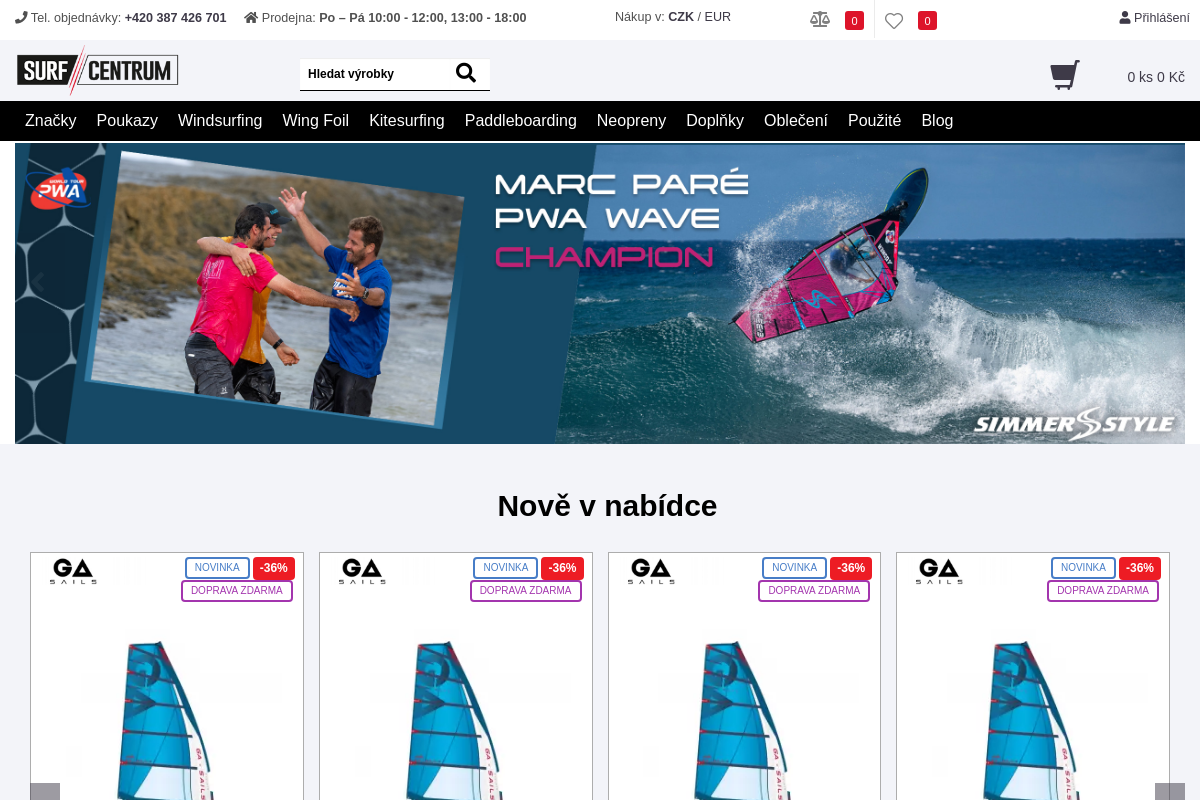This screenshot has width=1200, height=800.
Task: Expand the Kitesurfing menu
Action: [x=407, y=121]
